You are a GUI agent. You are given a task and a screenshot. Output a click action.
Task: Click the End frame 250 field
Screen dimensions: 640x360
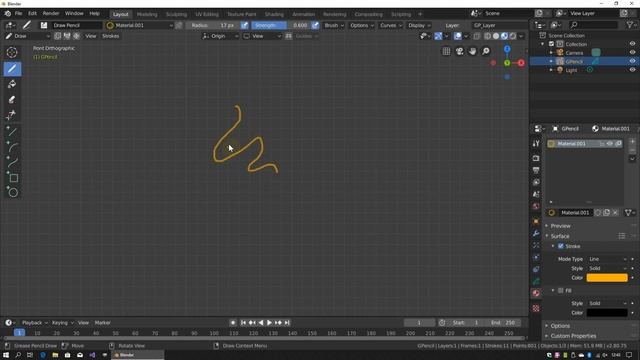[503, 322]
